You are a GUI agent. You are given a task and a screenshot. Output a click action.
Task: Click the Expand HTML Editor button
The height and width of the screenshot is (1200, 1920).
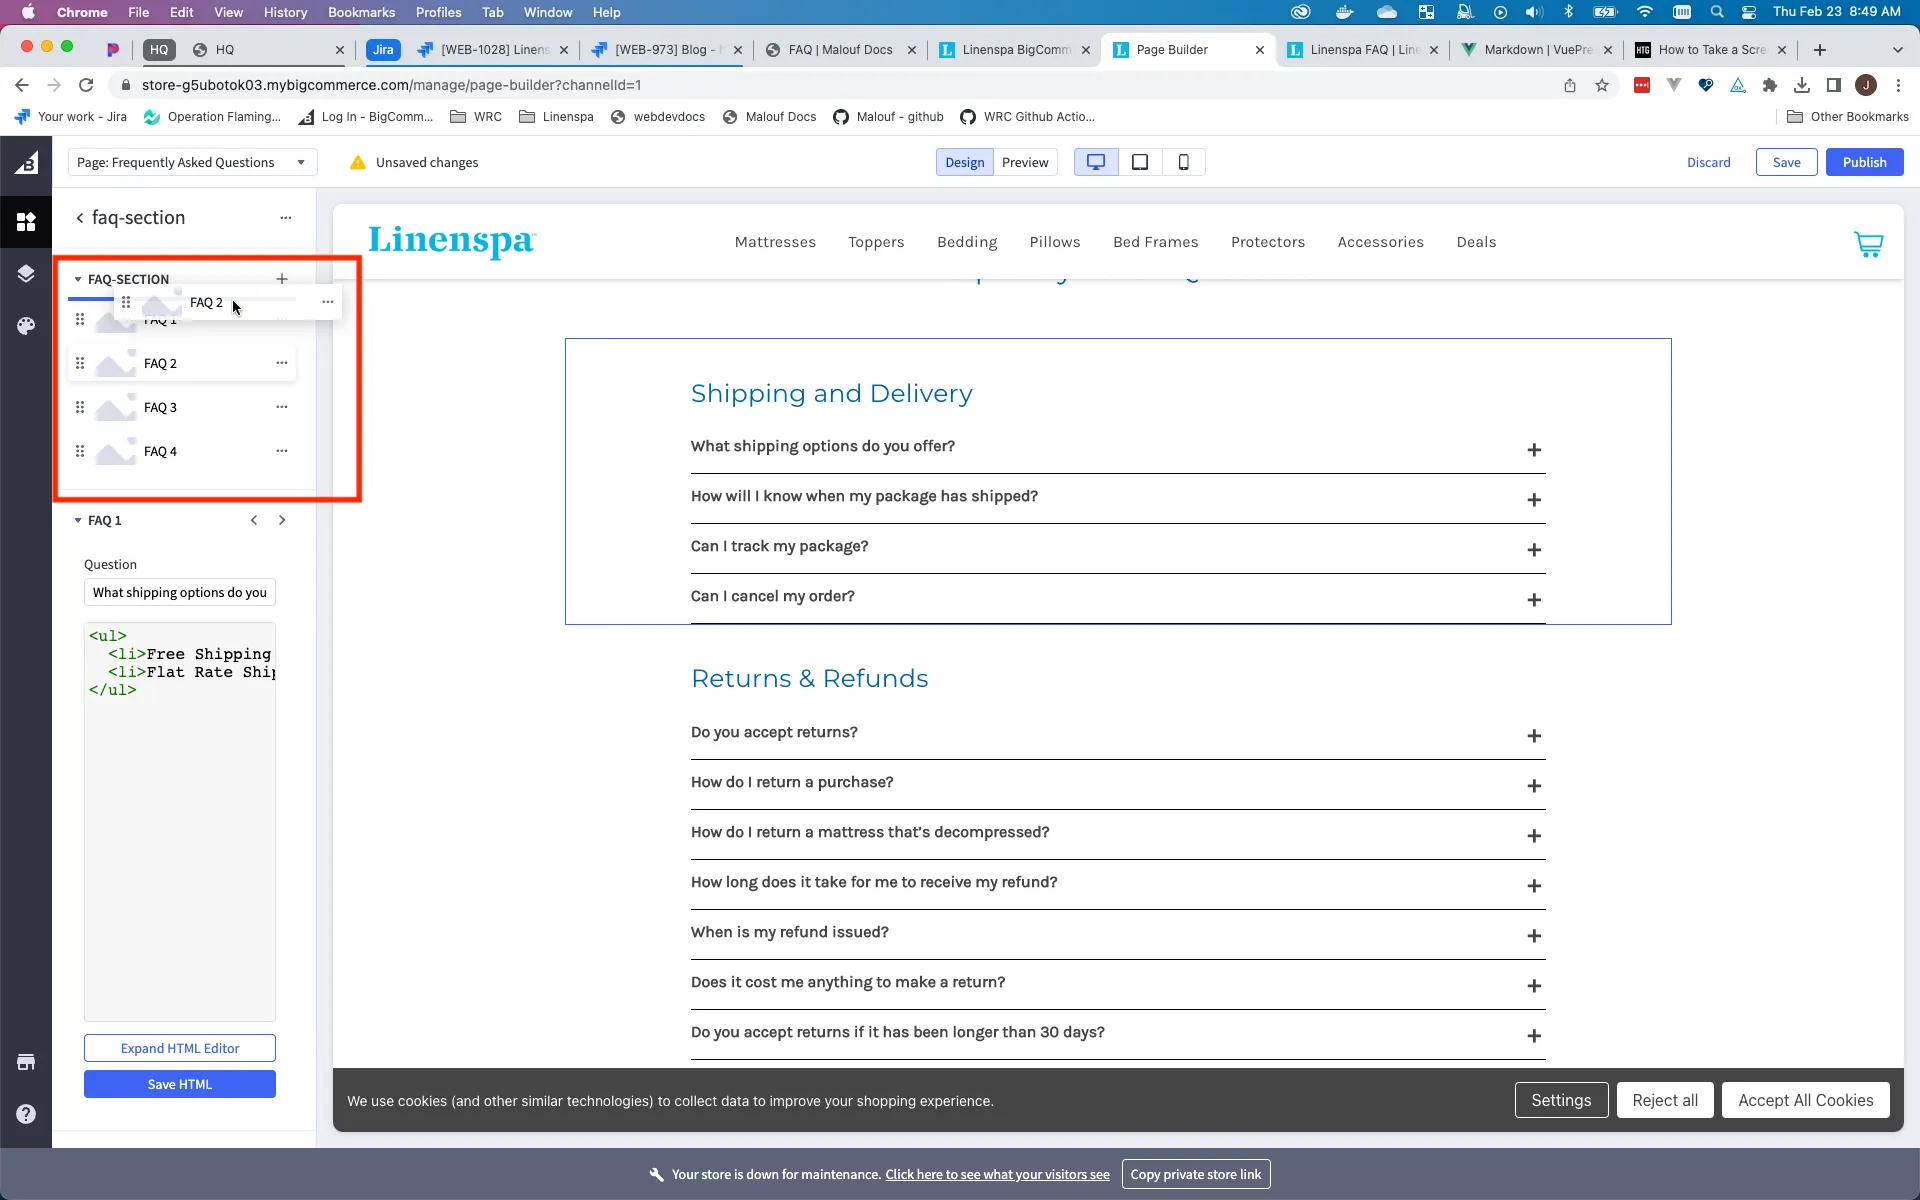click(x=180, y=1047)
